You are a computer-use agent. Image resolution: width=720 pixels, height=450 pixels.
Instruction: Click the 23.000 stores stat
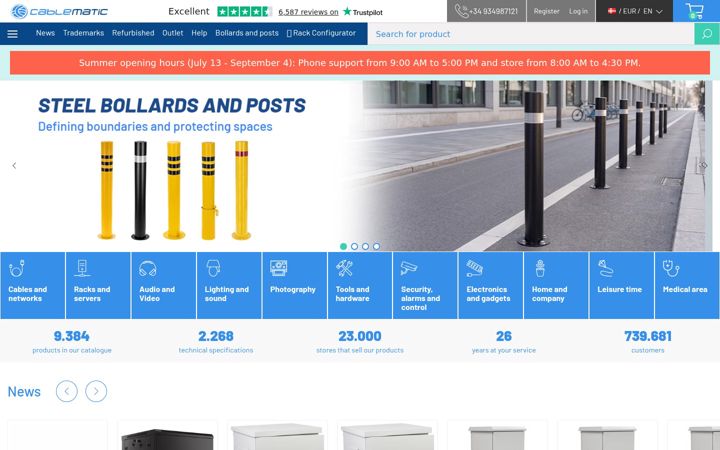(x=360, y=342)
